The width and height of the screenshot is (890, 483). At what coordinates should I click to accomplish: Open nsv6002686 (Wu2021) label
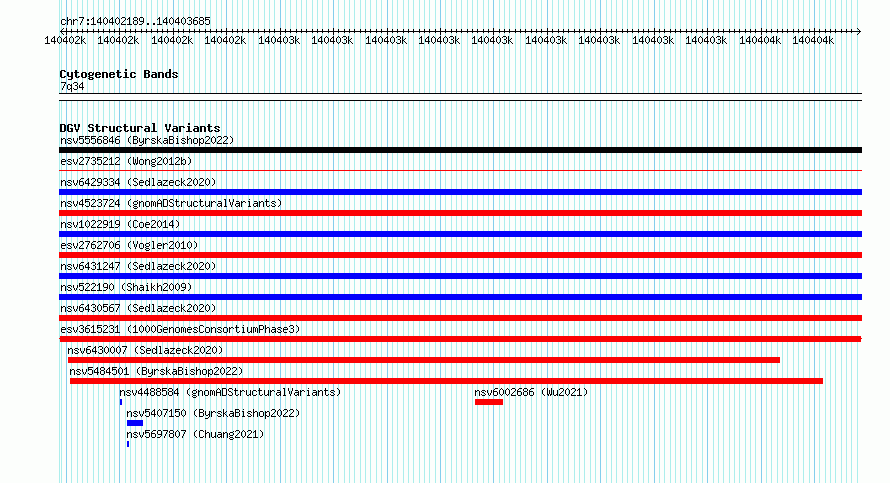(531, 392)
